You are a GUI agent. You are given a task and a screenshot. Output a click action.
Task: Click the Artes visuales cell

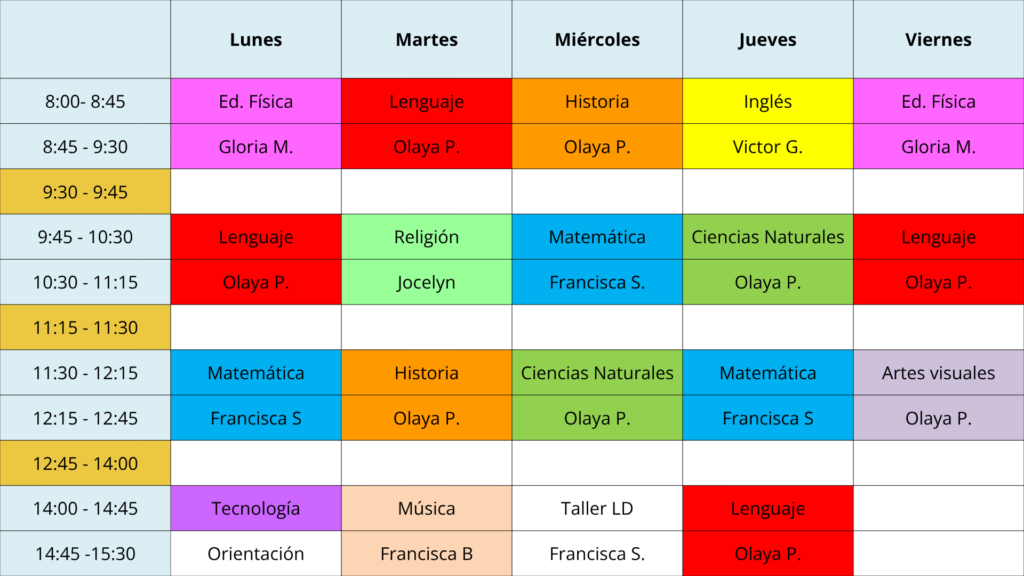click(x=938, y=373)
